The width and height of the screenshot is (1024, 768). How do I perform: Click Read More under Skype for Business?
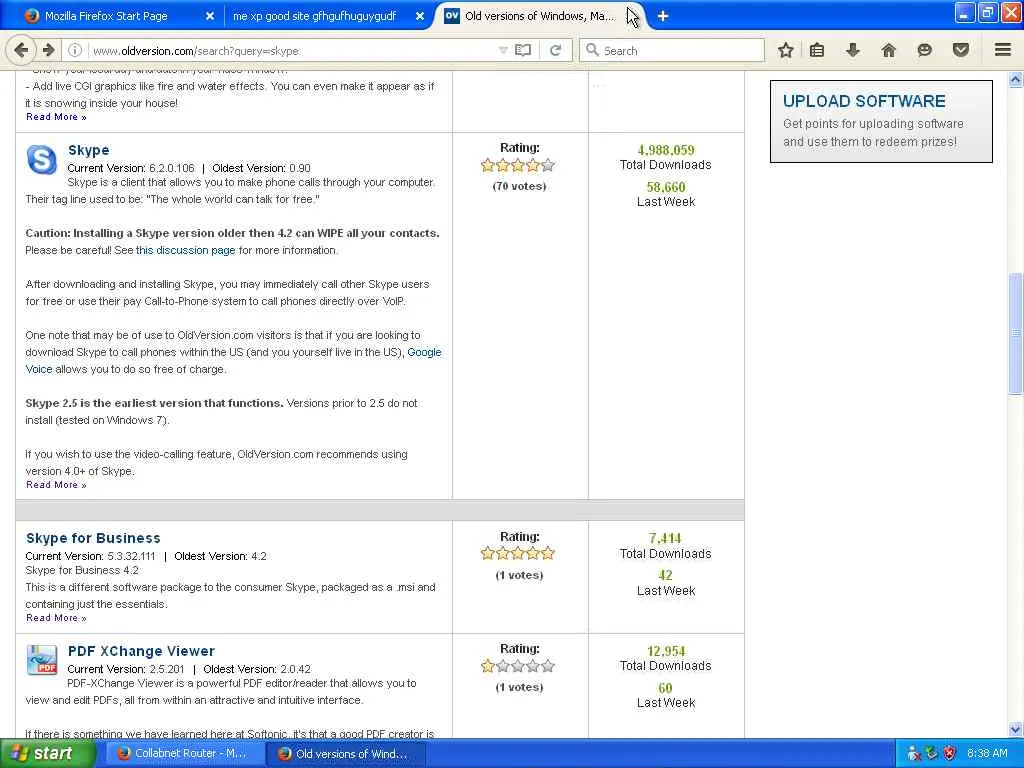point(56,618)
